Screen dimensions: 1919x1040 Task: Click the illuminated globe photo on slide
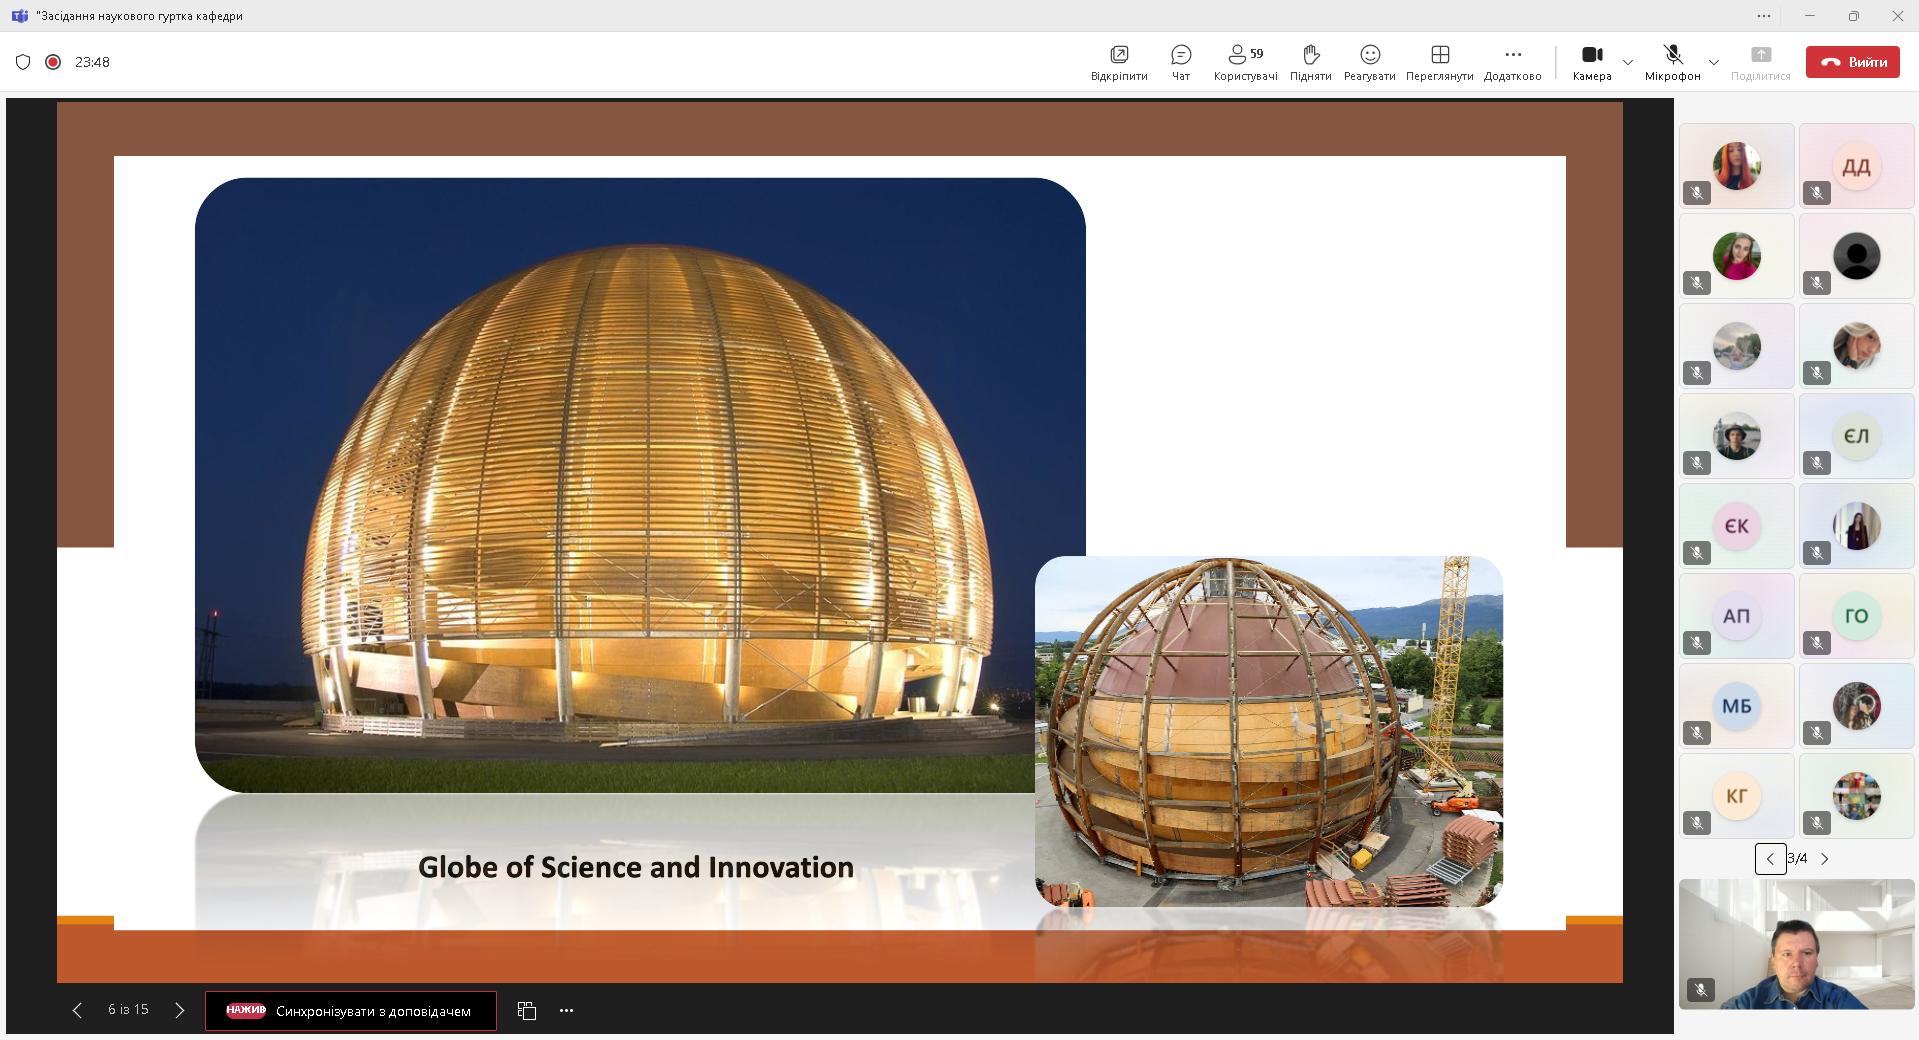(640, 485)
